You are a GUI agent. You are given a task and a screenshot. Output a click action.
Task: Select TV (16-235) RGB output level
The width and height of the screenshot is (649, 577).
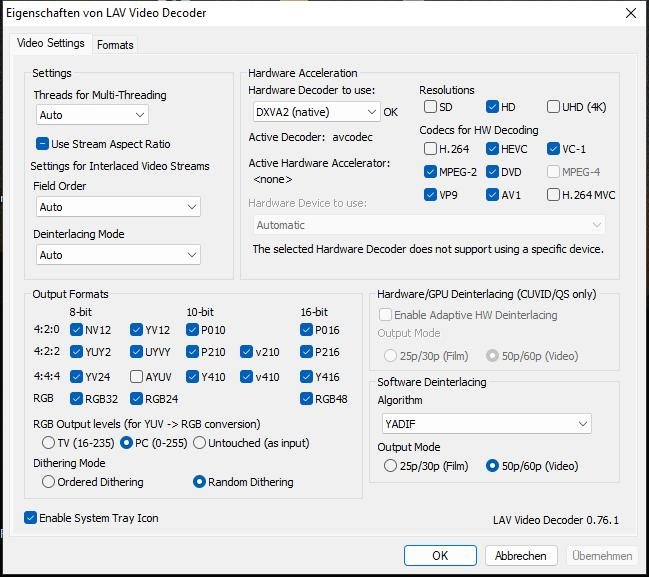tap(48, 443)
